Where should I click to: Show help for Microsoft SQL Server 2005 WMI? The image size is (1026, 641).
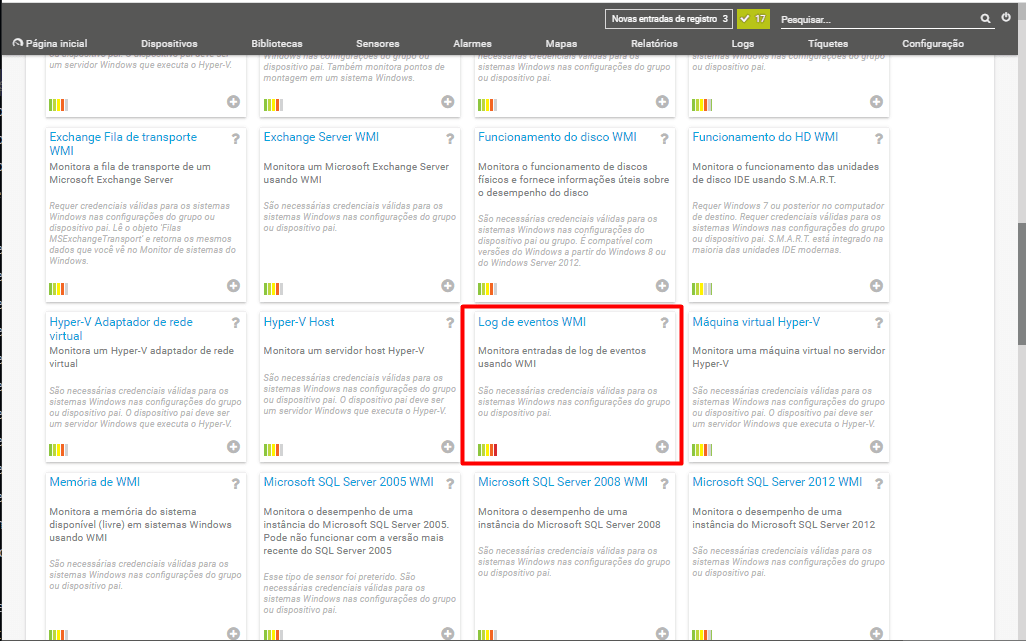pos(450,484)
